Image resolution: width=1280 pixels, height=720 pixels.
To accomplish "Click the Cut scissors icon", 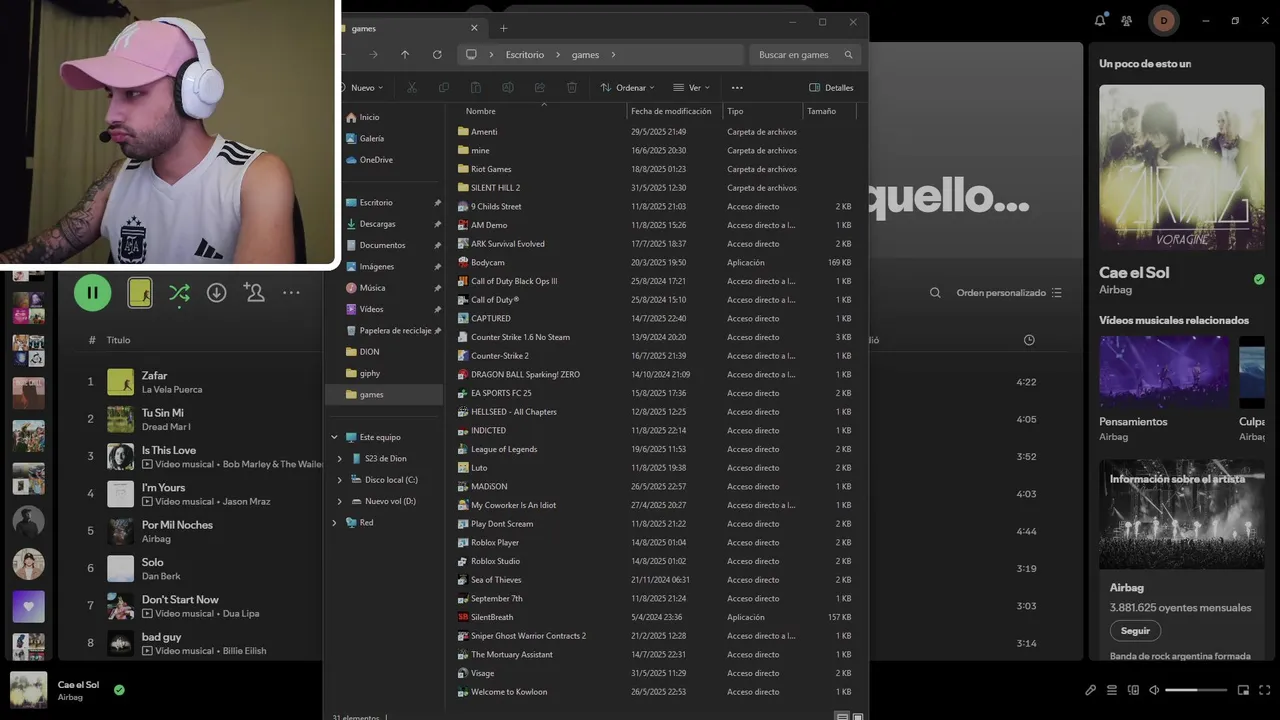I will pos(411,88).
